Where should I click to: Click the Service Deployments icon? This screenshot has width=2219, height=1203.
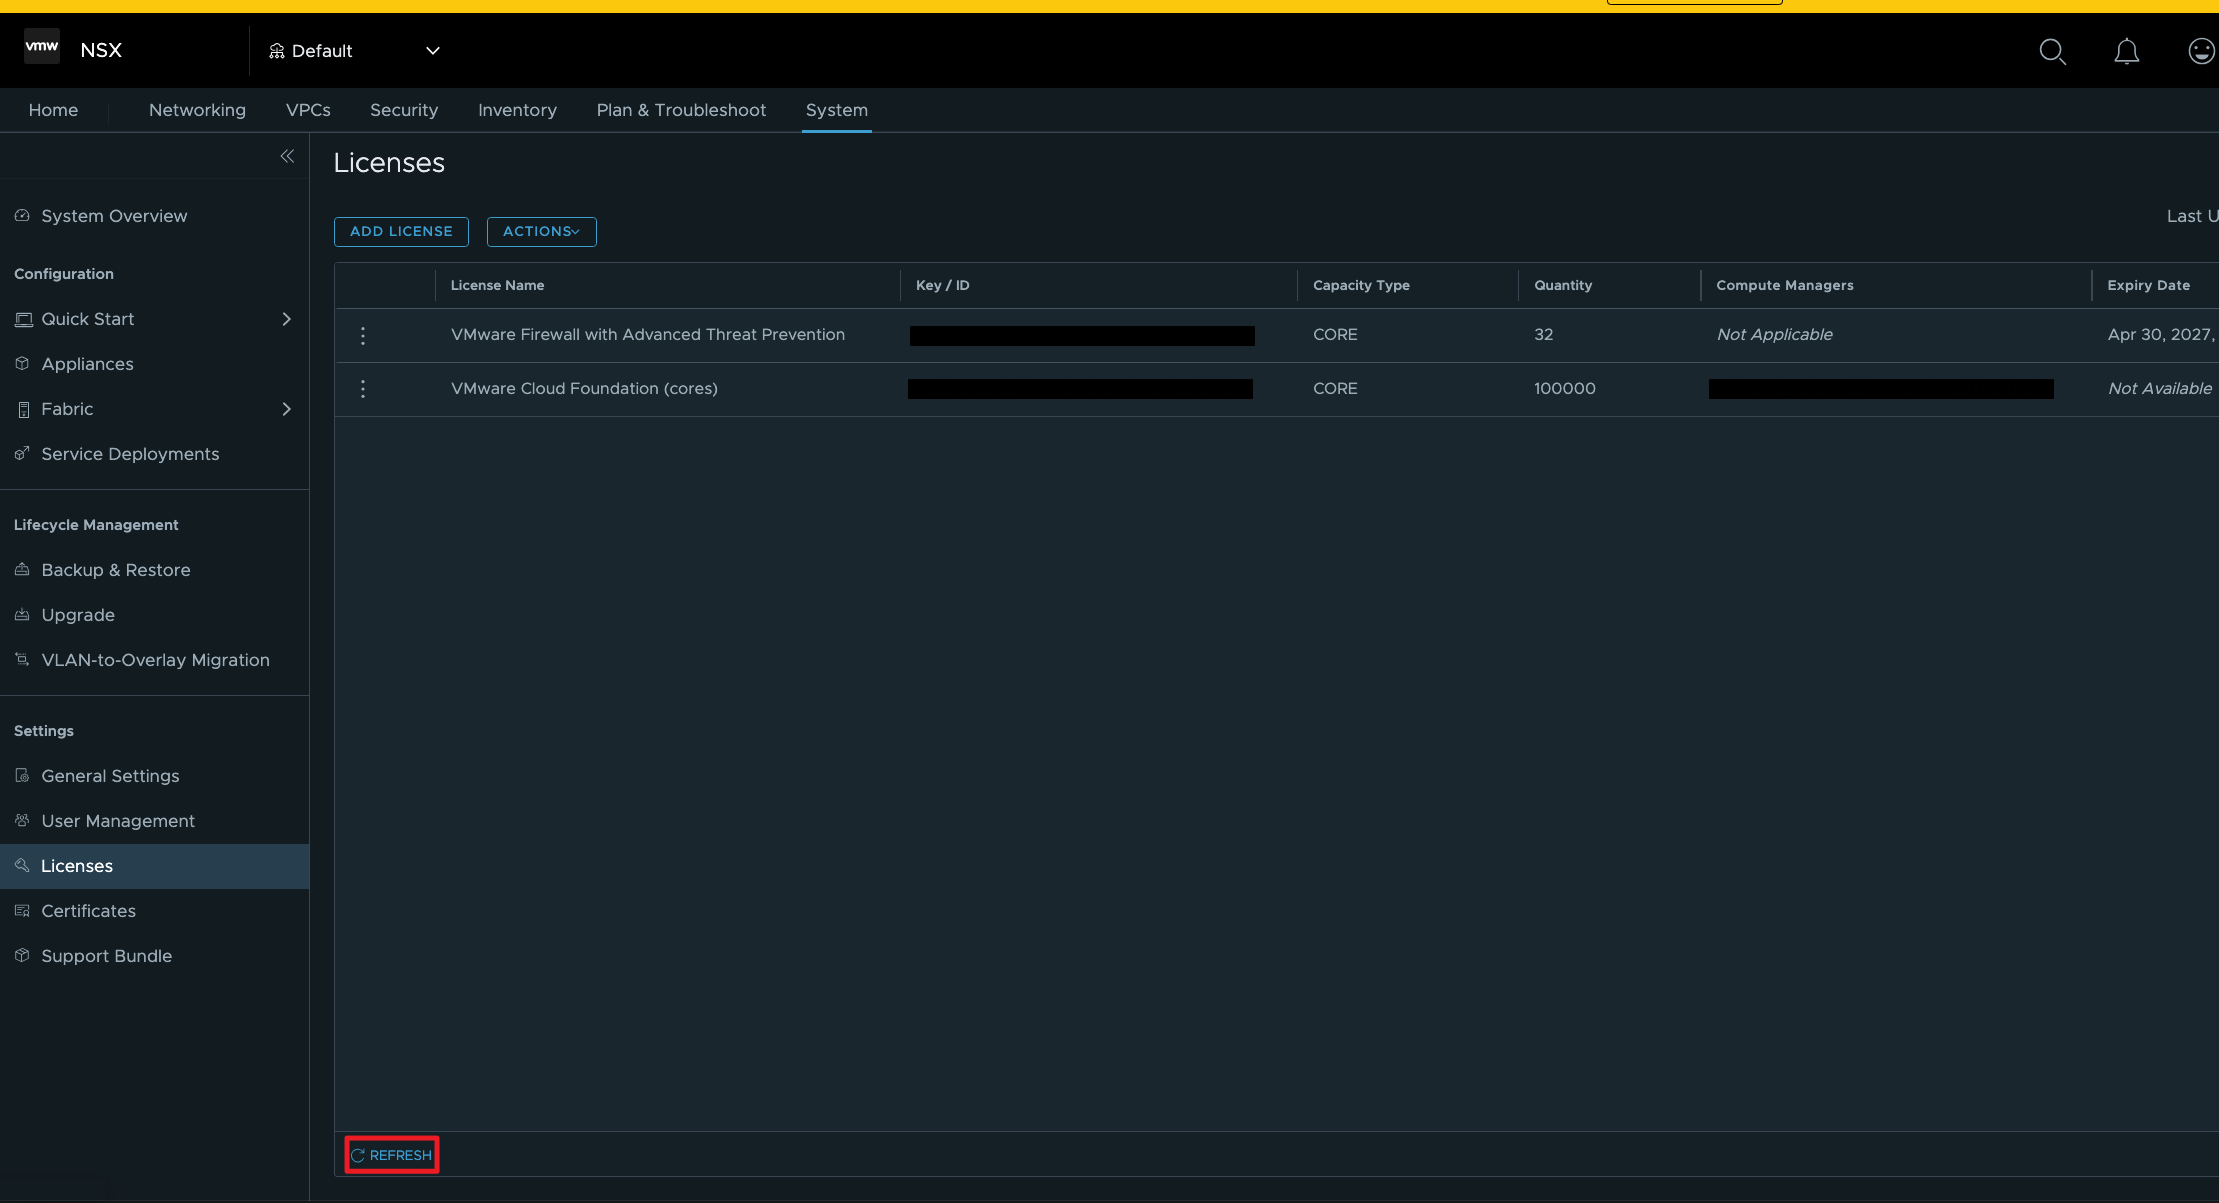click(x=22, y=454)
